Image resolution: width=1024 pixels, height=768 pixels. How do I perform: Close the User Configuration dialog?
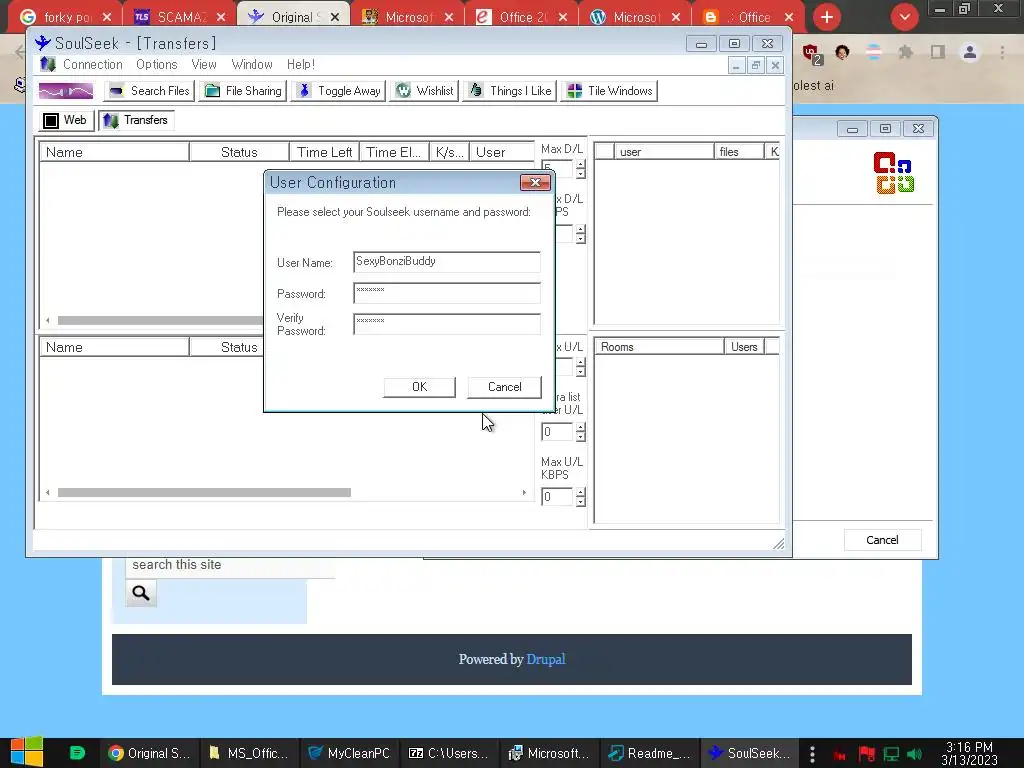coord(535,183)
